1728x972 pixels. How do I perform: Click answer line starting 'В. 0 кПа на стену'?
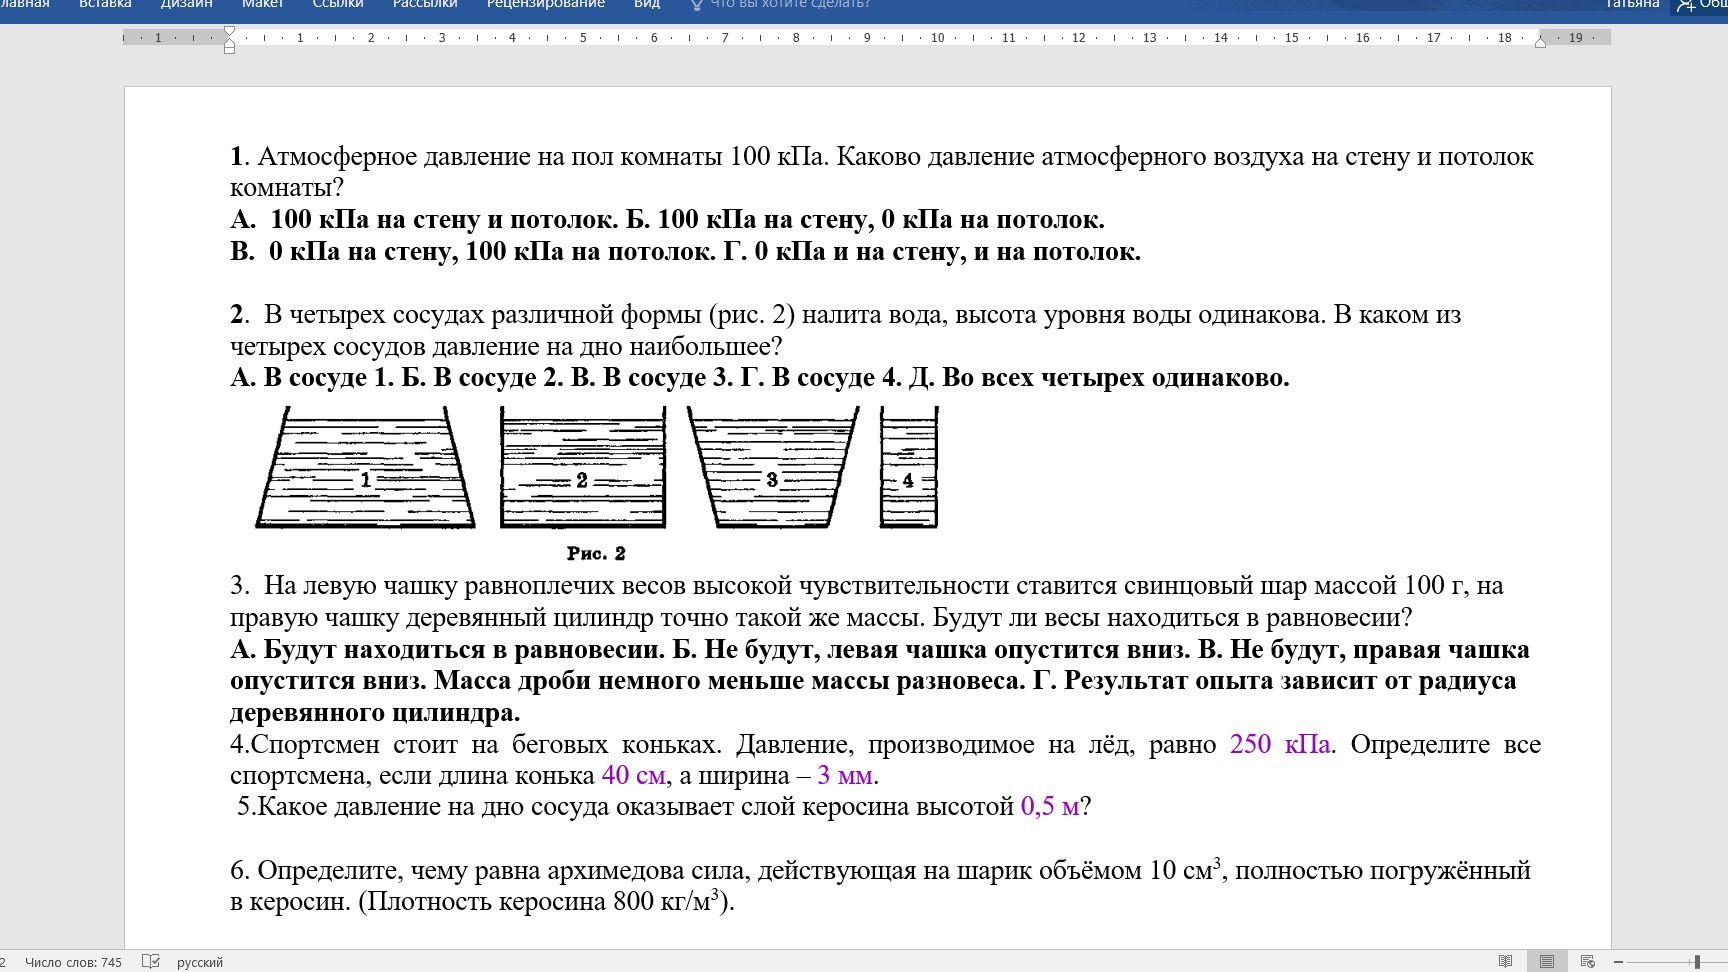(685, 251)
